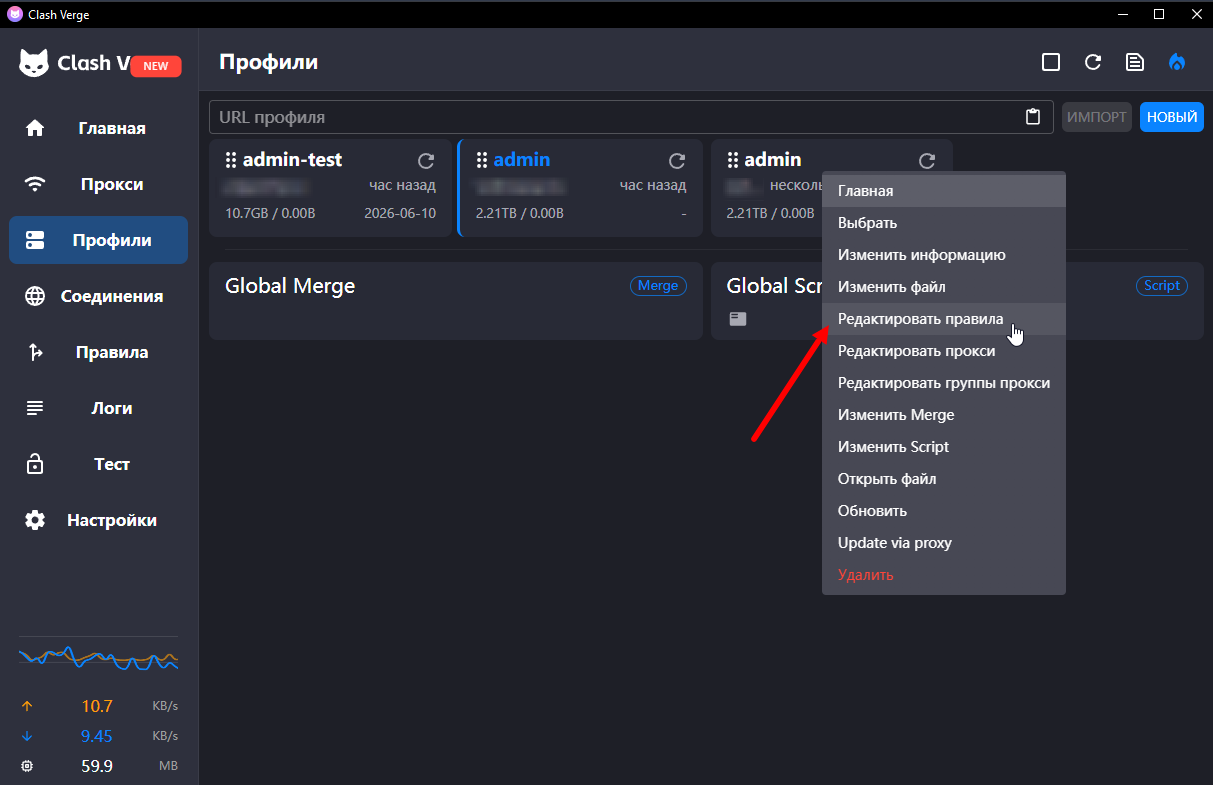Screen dimensions: 1213x785
Task: Click the Merge tag label
Action: 658,286
